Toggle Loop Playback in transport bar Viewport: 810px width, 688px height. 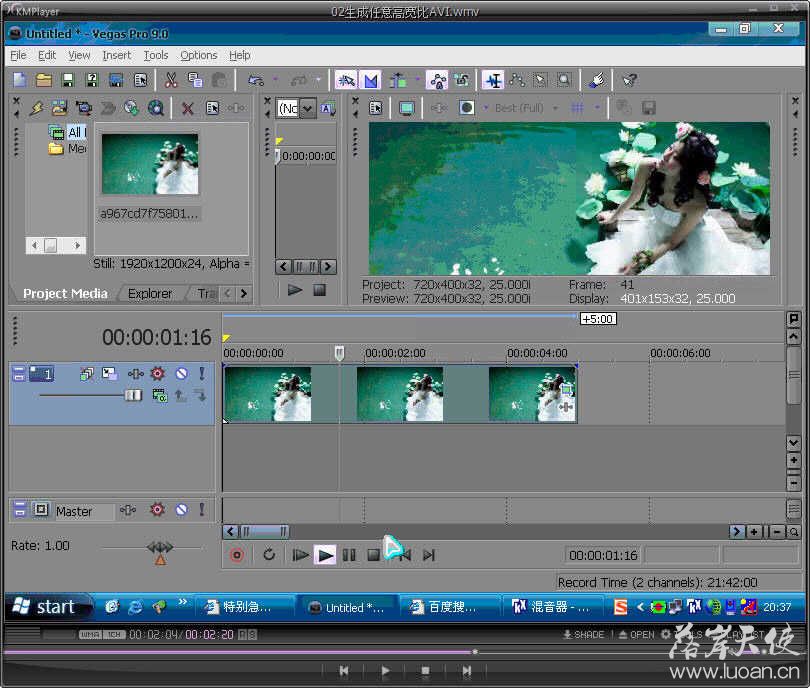269,555
